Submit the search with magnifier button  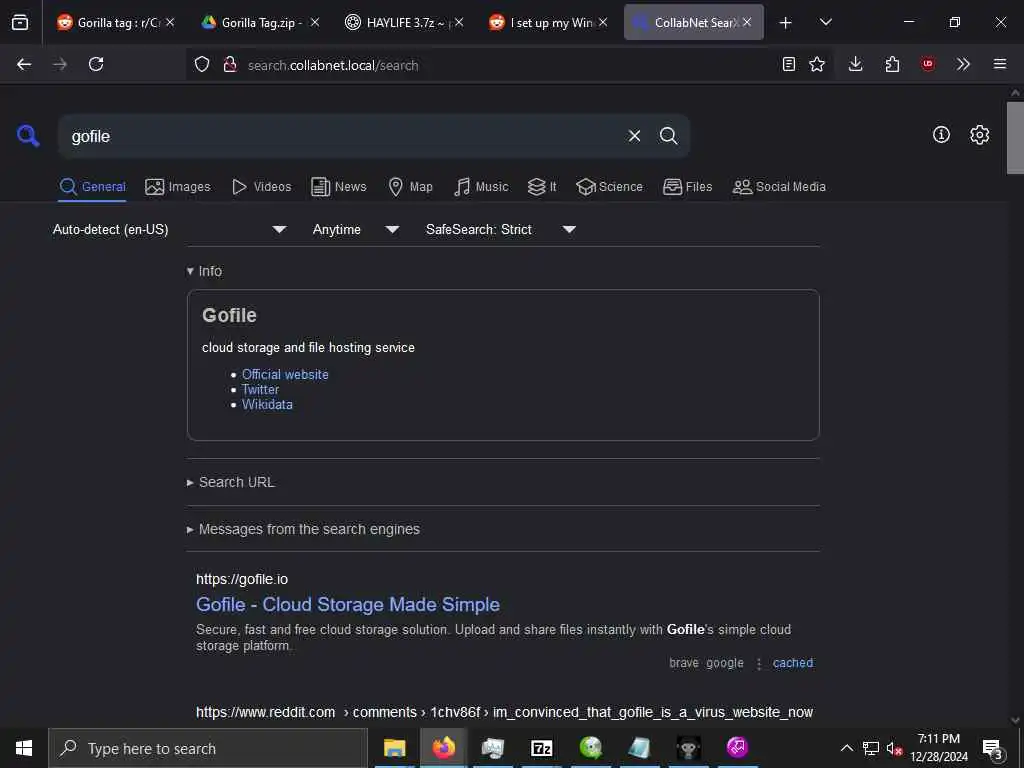point(668,136)
